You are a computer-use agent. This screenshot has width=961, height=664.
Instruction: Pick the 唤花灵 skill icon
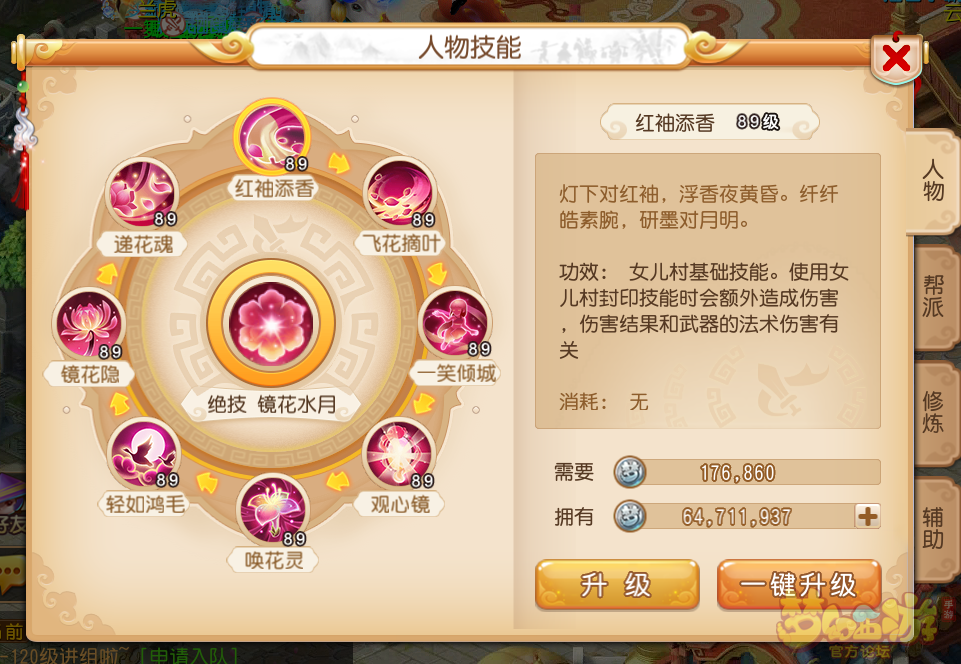[272, 510]
